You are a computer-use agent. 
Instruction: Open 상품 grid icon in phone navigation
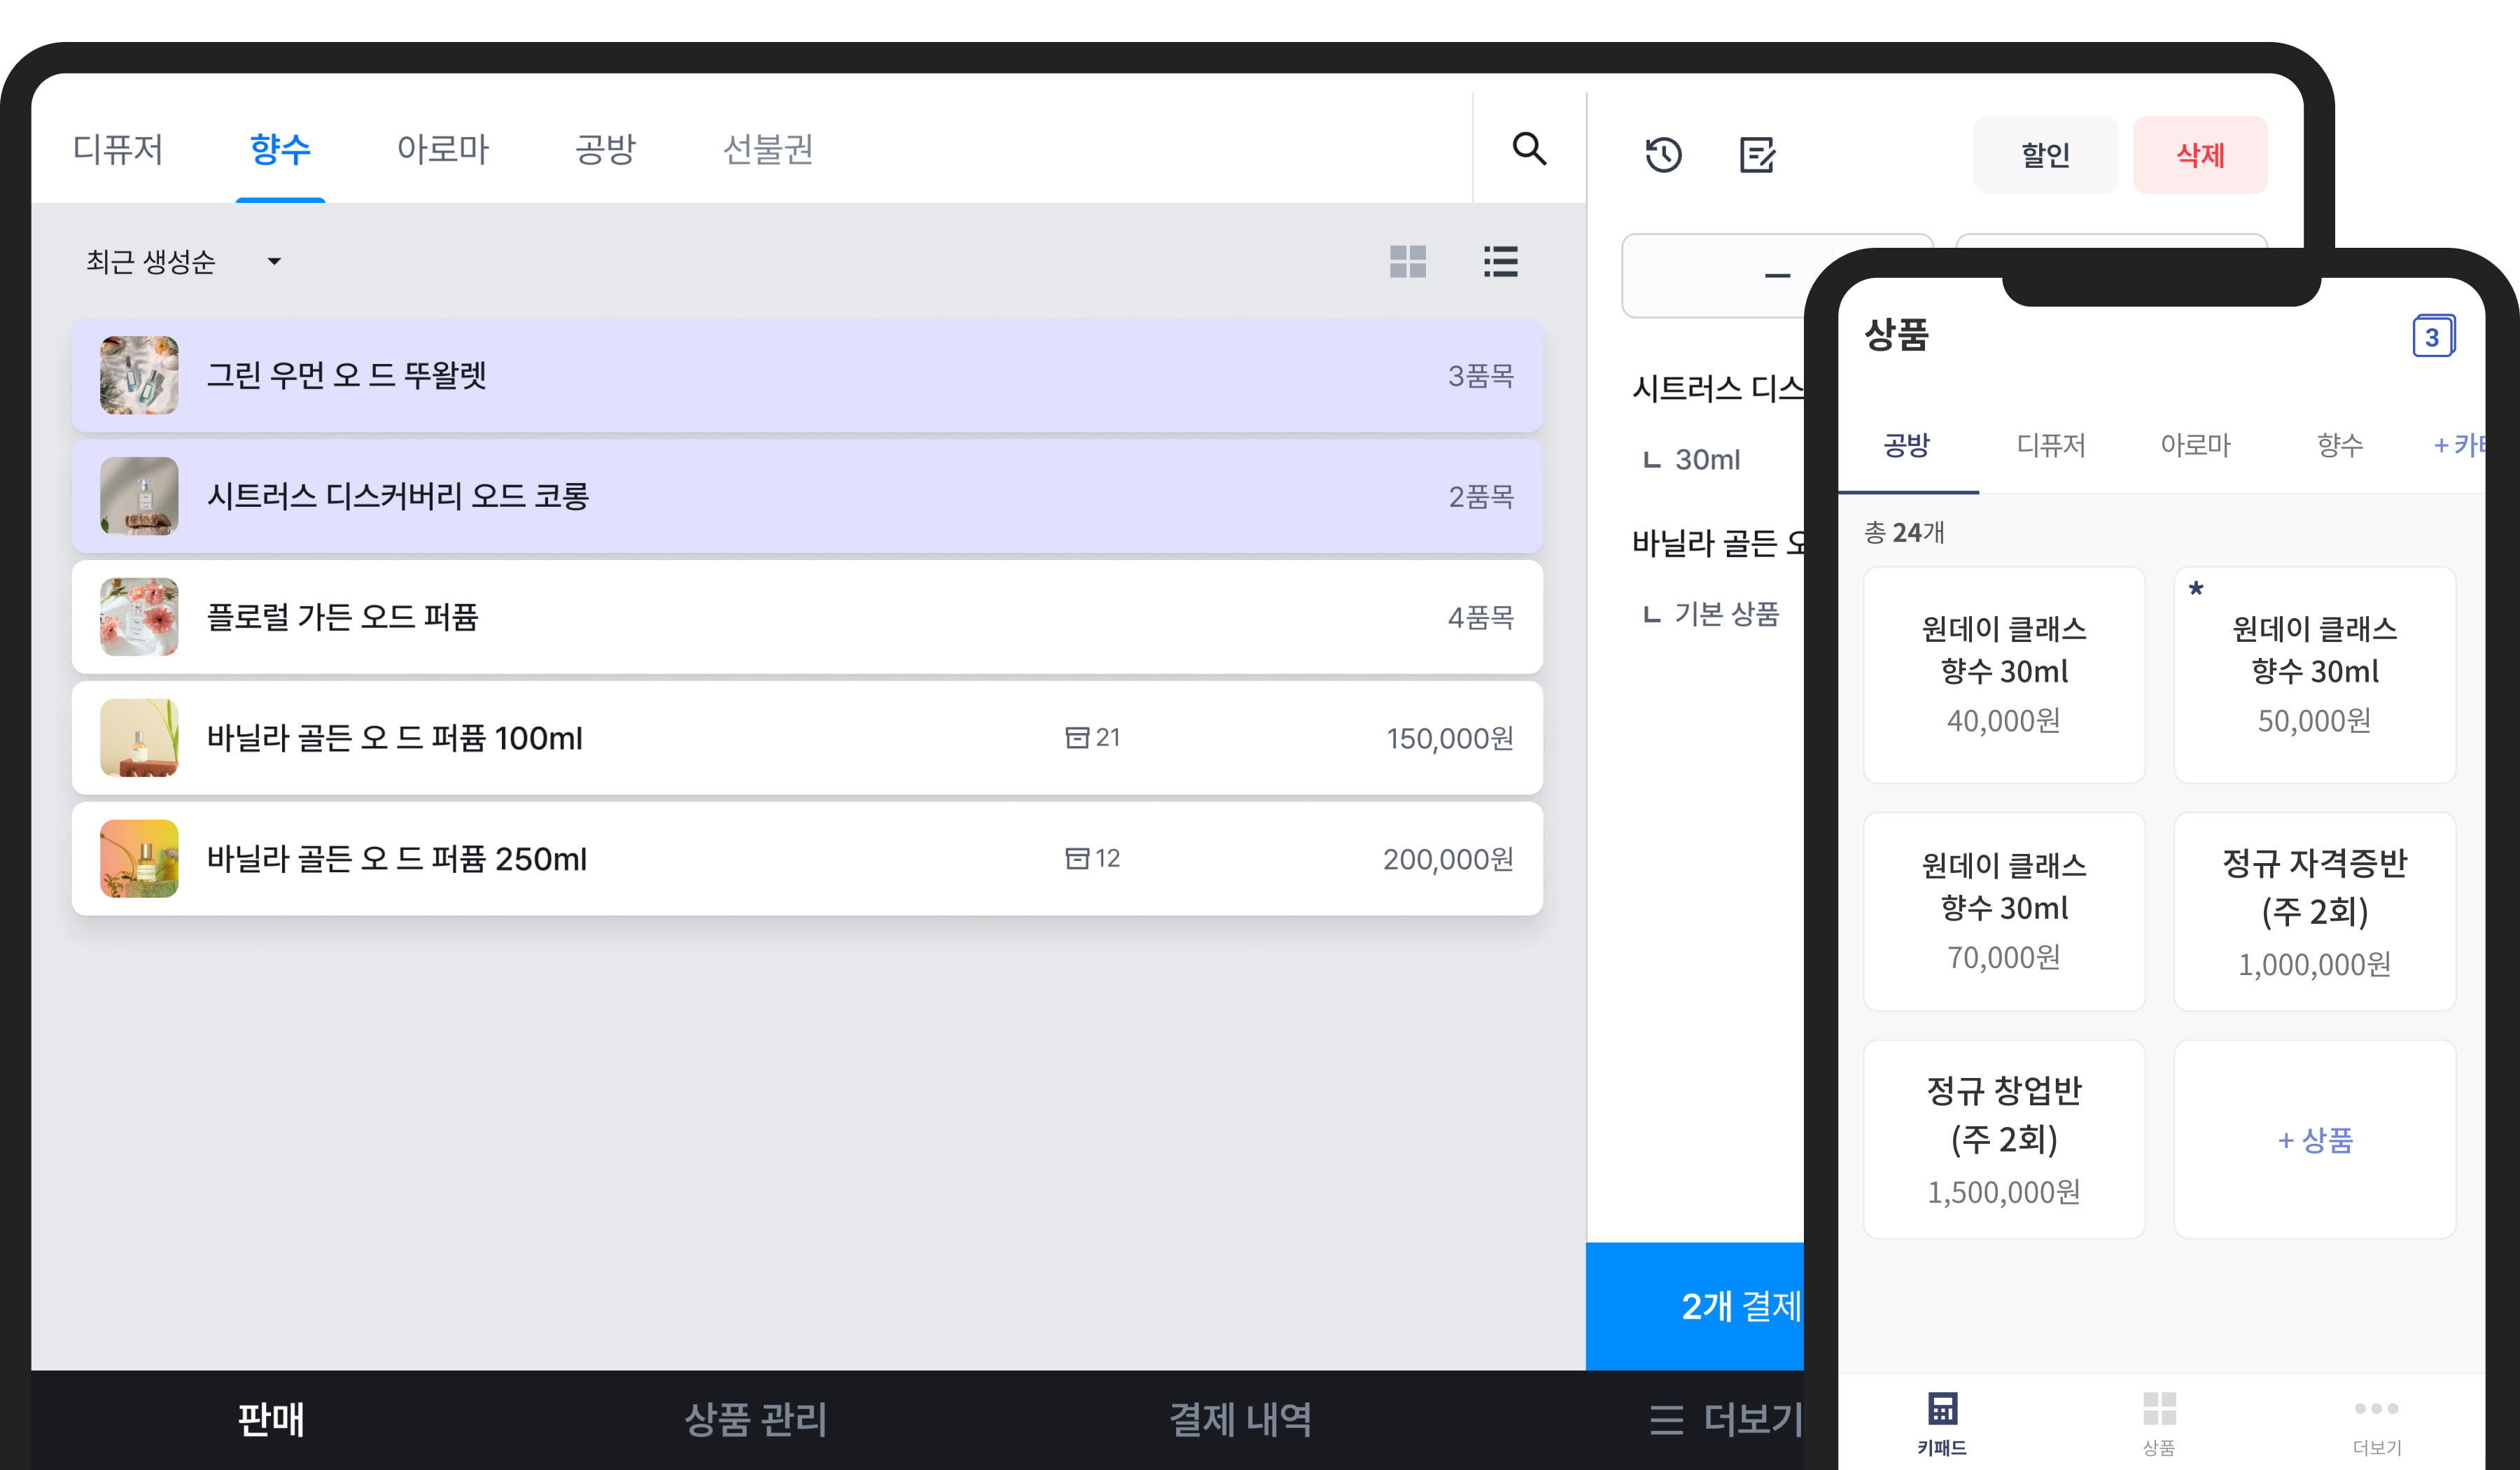2159,1409
